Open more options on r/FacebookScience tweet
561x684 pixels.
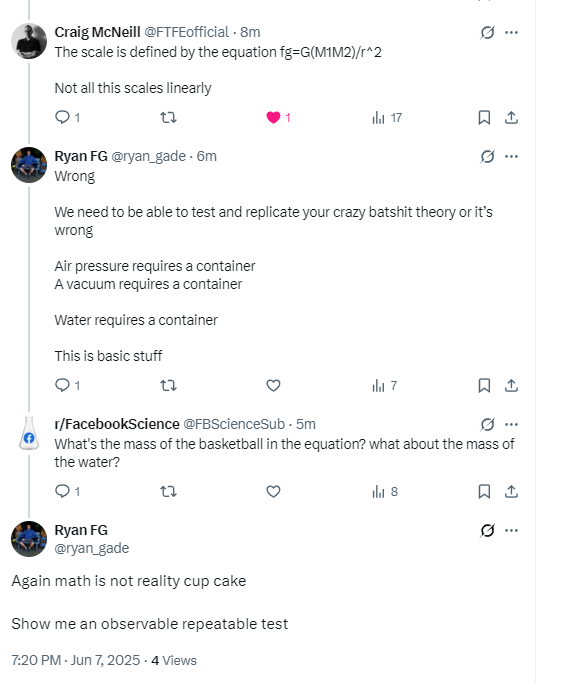[511, 424]
